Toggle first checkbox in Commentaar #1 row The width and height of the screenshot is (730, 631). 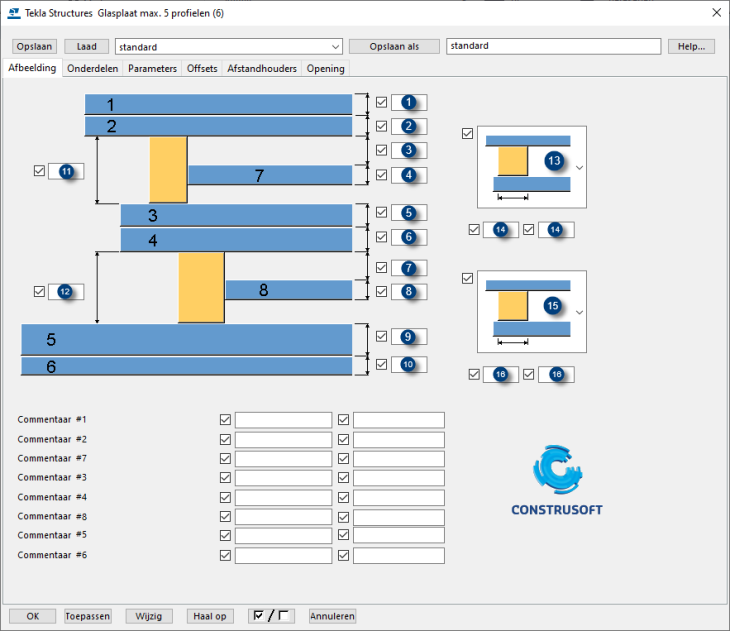(x=225, y=420)
